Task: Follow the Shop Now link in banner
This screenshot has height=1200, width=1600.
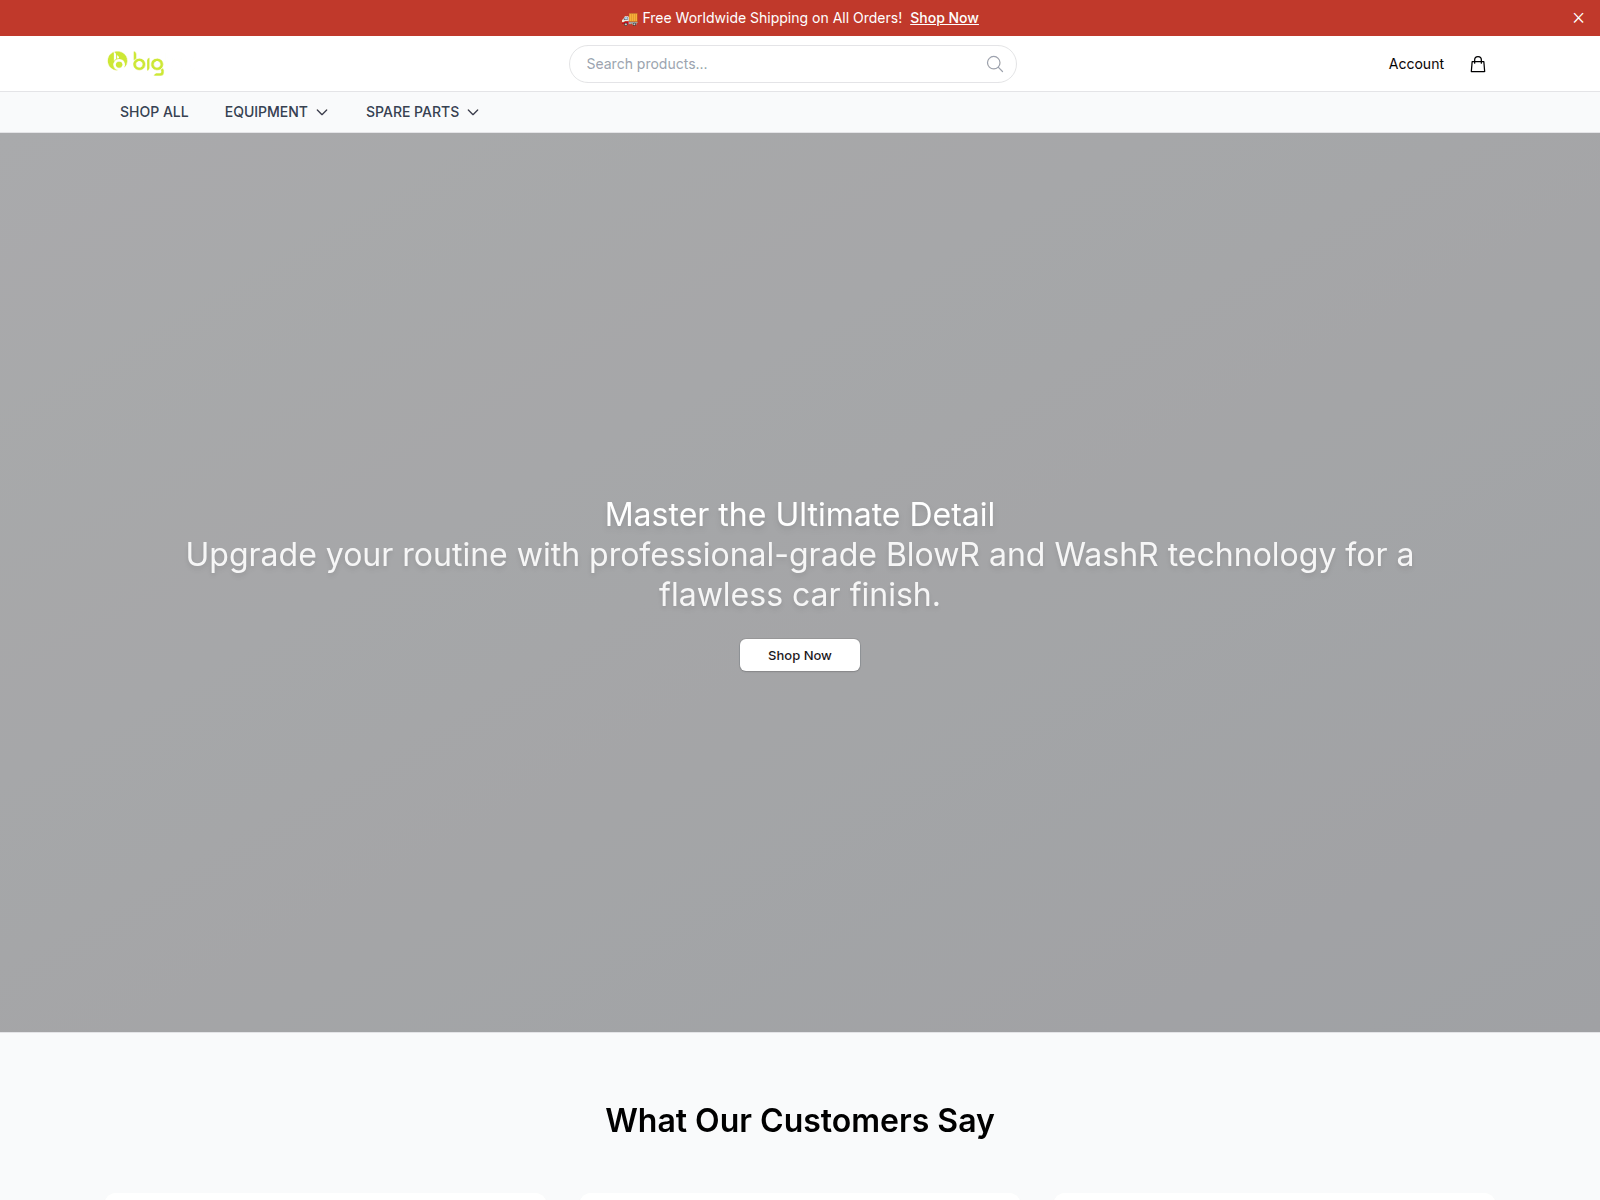Action: (944, 18)
